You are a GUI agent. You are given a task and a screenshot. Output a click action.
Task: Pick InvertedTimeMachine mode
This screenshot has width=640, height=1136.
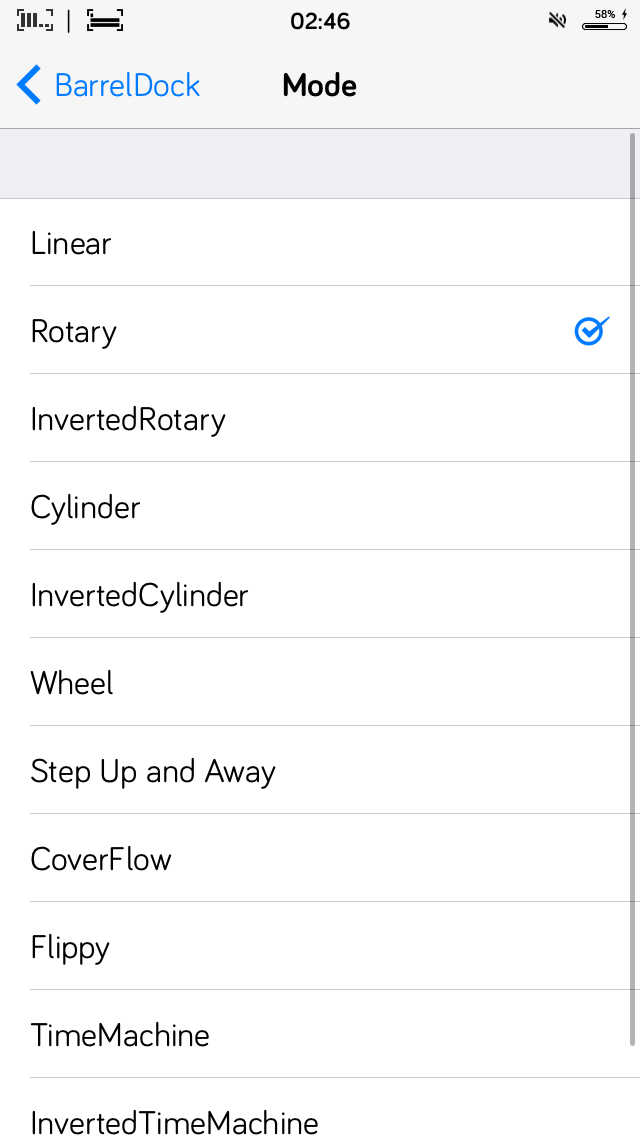point(320,1107)
